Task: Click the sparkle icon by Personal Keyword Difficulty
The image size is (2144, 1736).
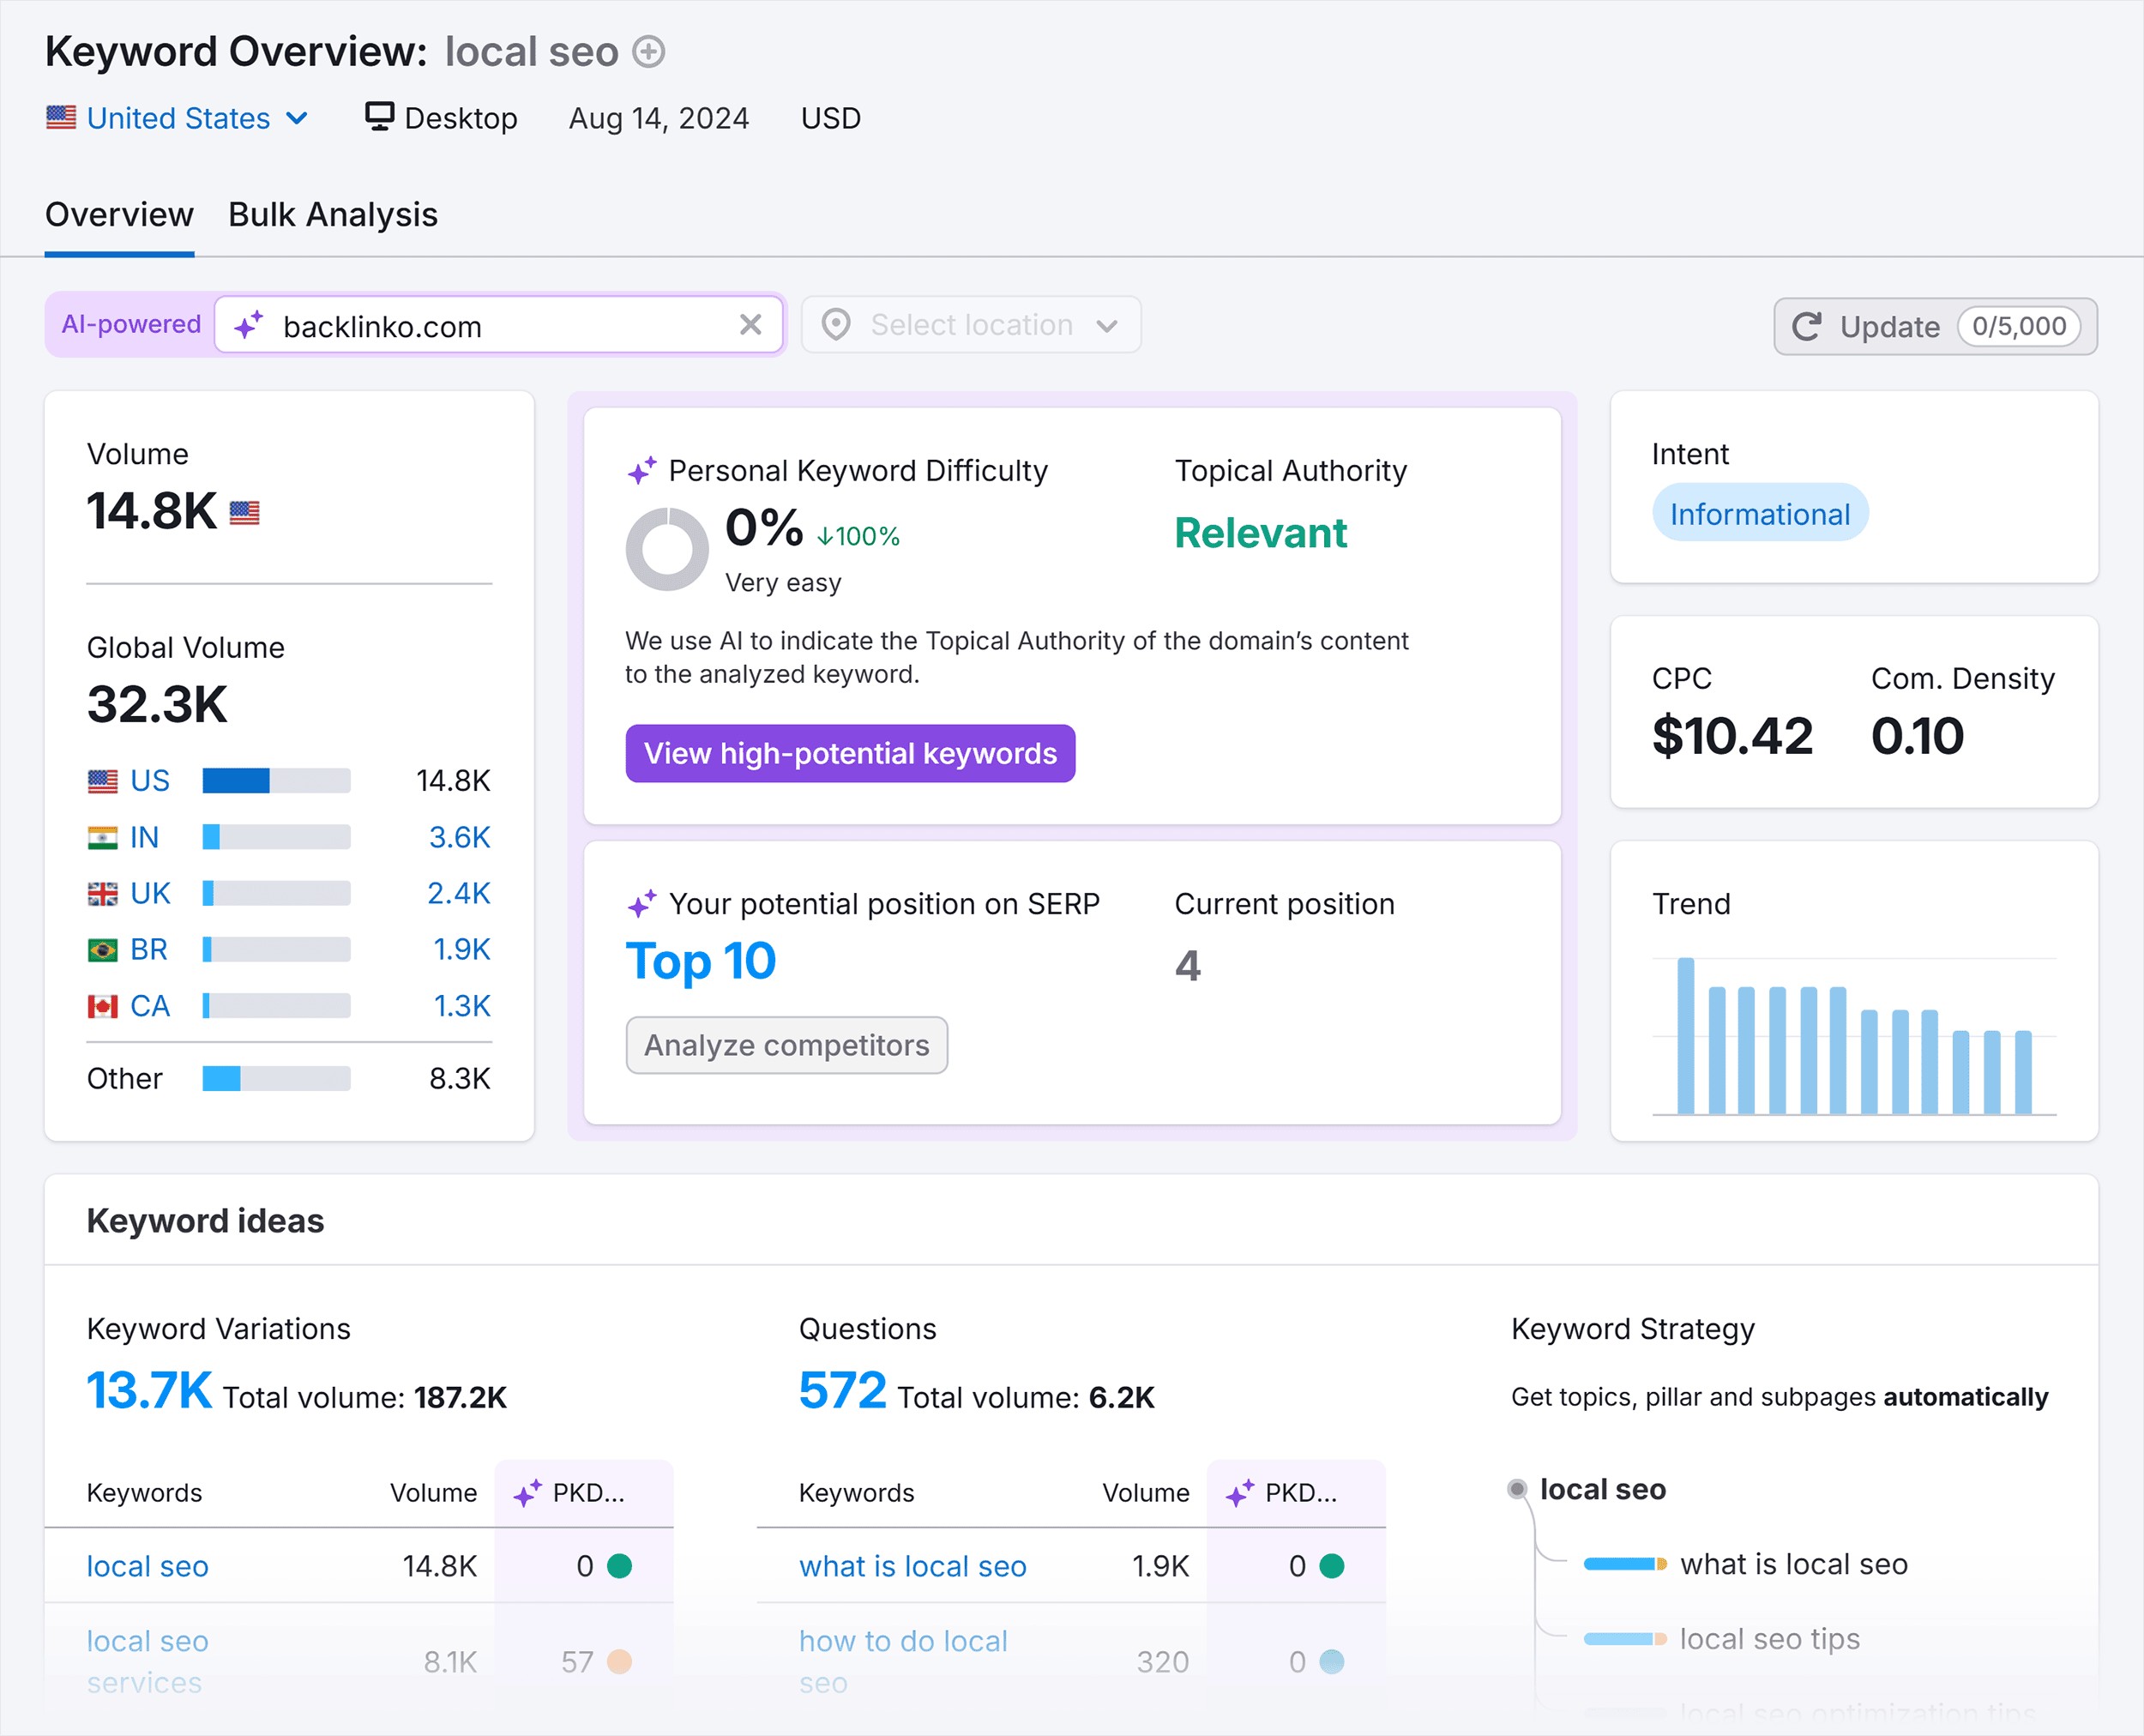Action: [x=642, y=470]
